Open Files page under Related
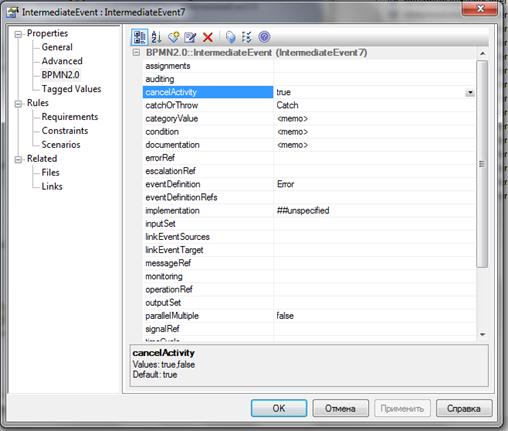The width and height of the screenshot is (508, 431). point(50,172)
